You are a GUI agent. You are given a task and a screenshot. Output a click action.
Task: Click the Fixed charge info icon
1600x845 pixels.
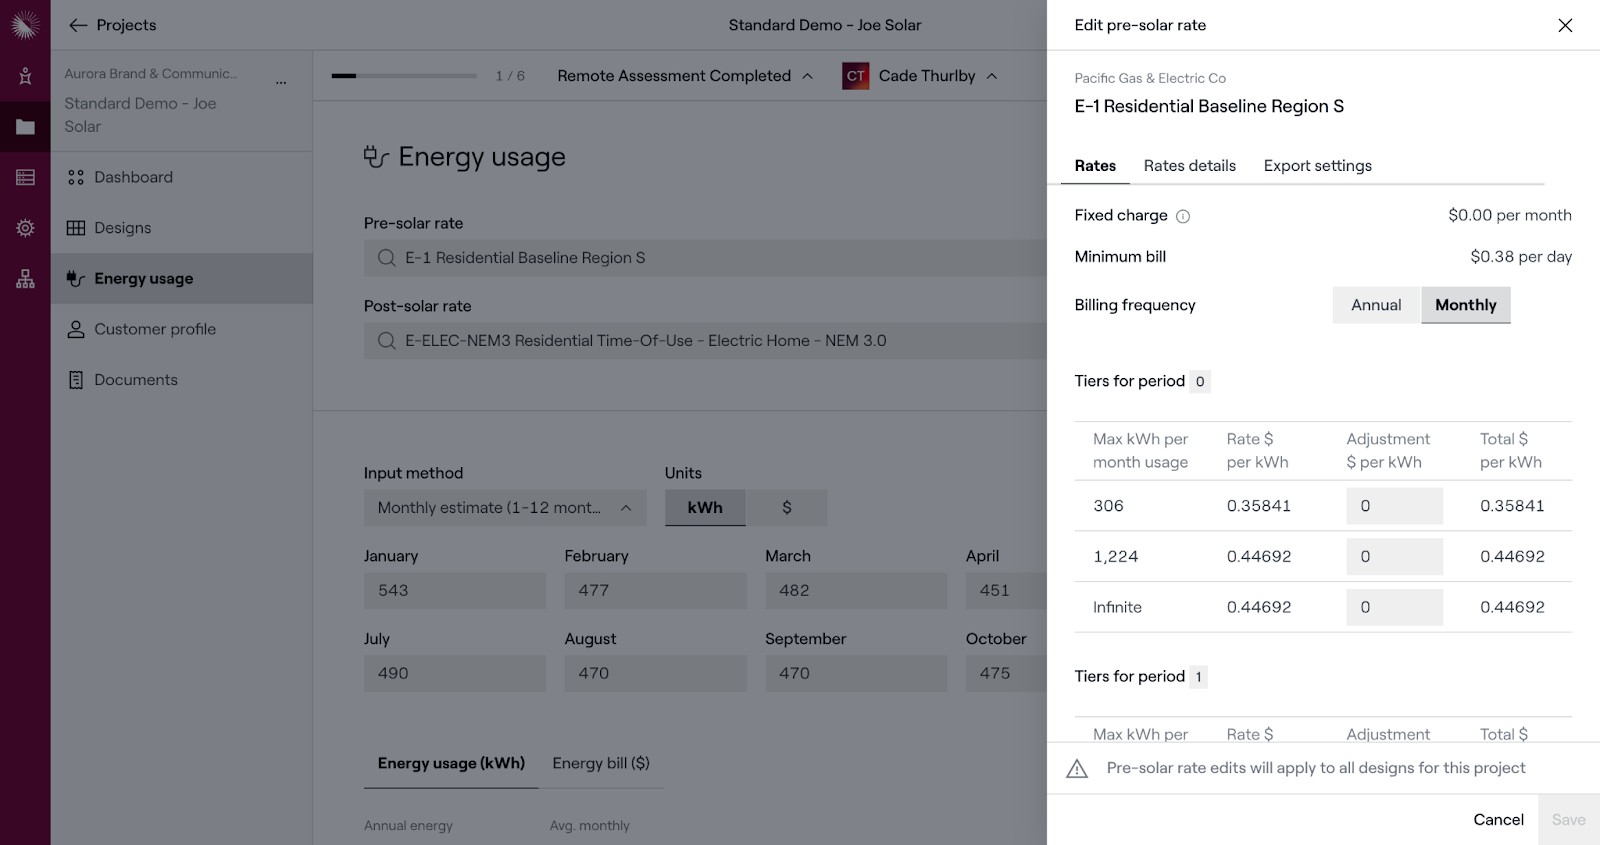click(x=1183, y=216)
